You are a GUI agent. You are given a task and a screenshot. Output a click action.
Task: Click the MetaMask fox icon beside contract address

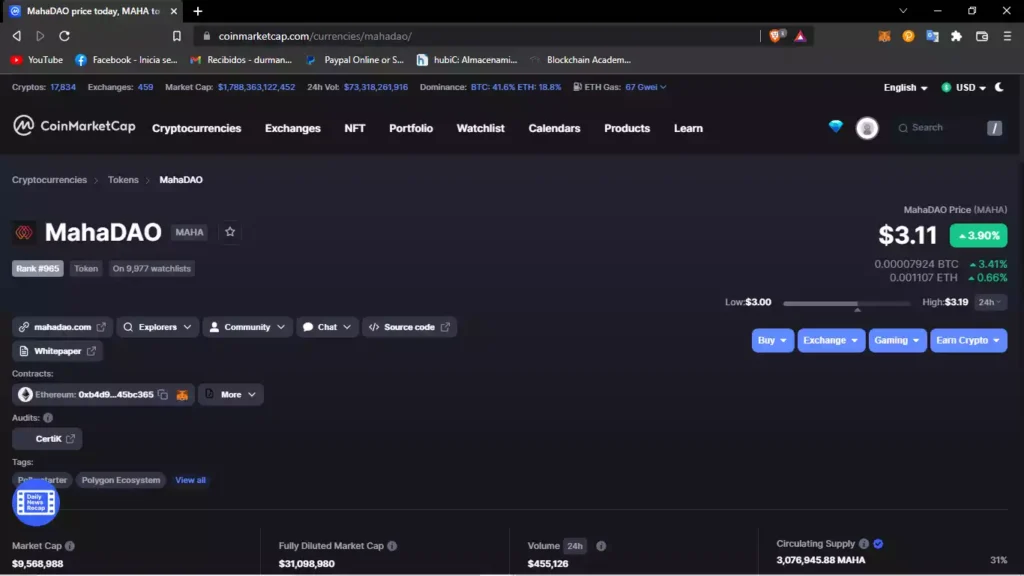point(182,395)
